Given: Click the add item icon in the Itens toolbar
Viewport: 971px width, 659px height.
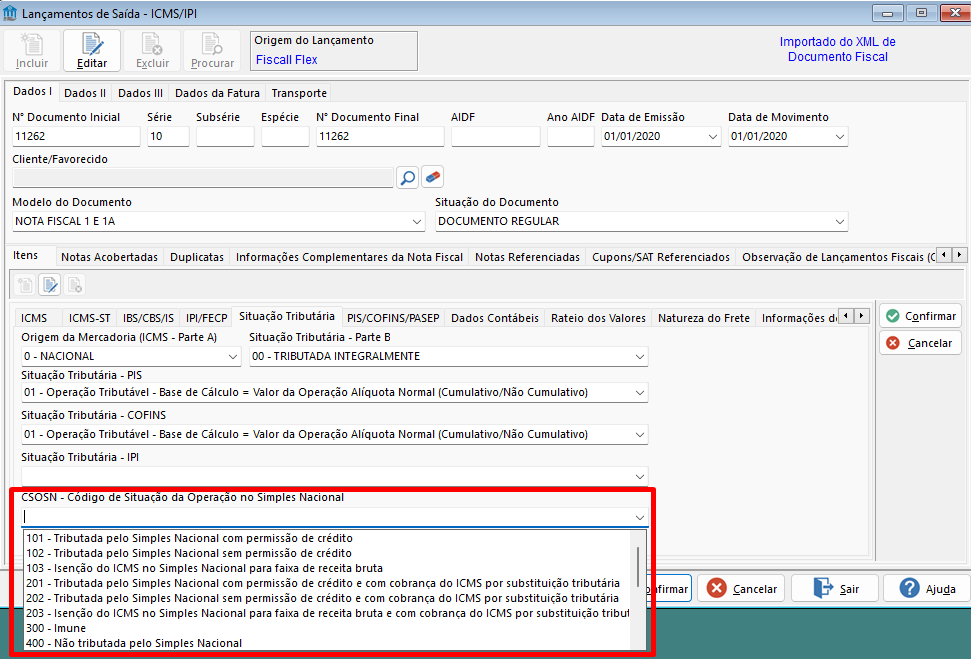Looking at the screenshot, I should [25, 285].
